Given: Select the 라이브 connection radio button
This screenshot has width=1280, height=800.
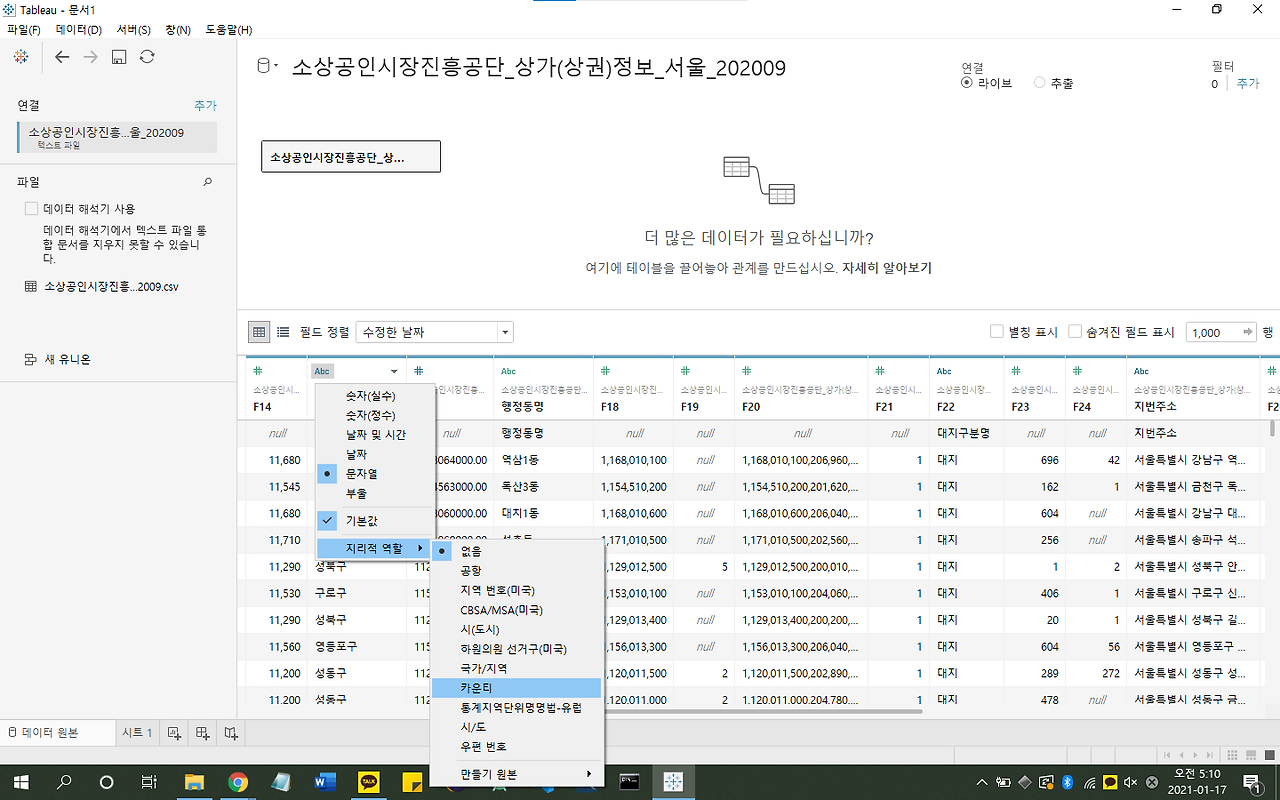Looking at the screenshot, I should 967,83.
